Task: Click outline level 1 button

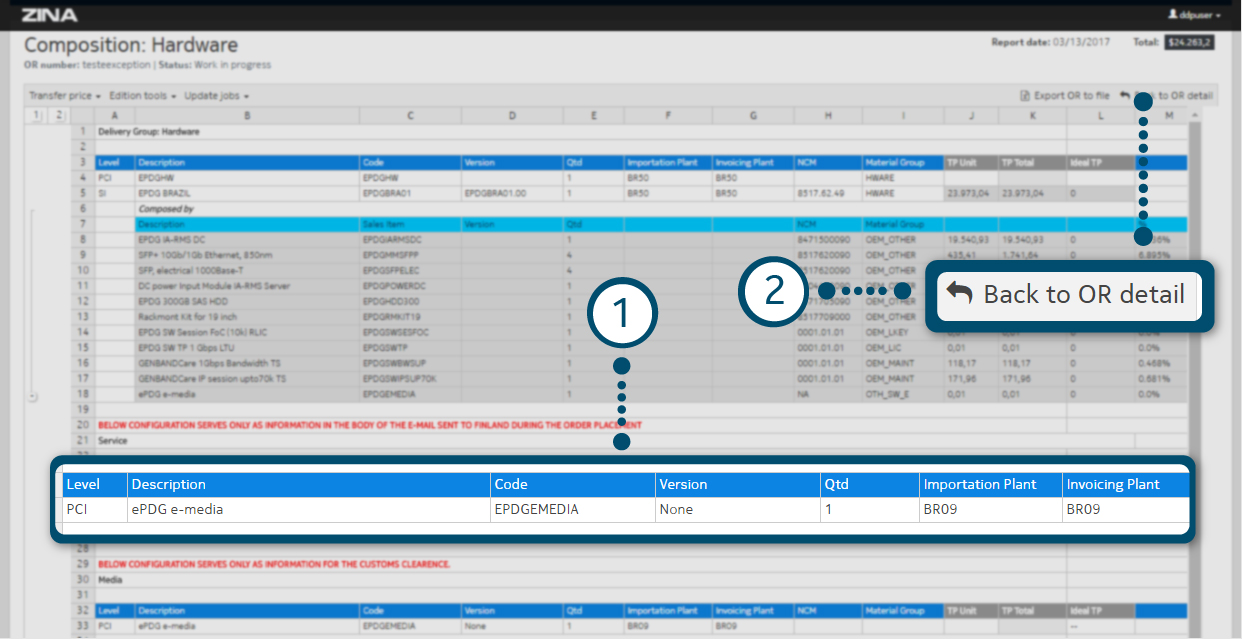Action: [x=37, y=116]
